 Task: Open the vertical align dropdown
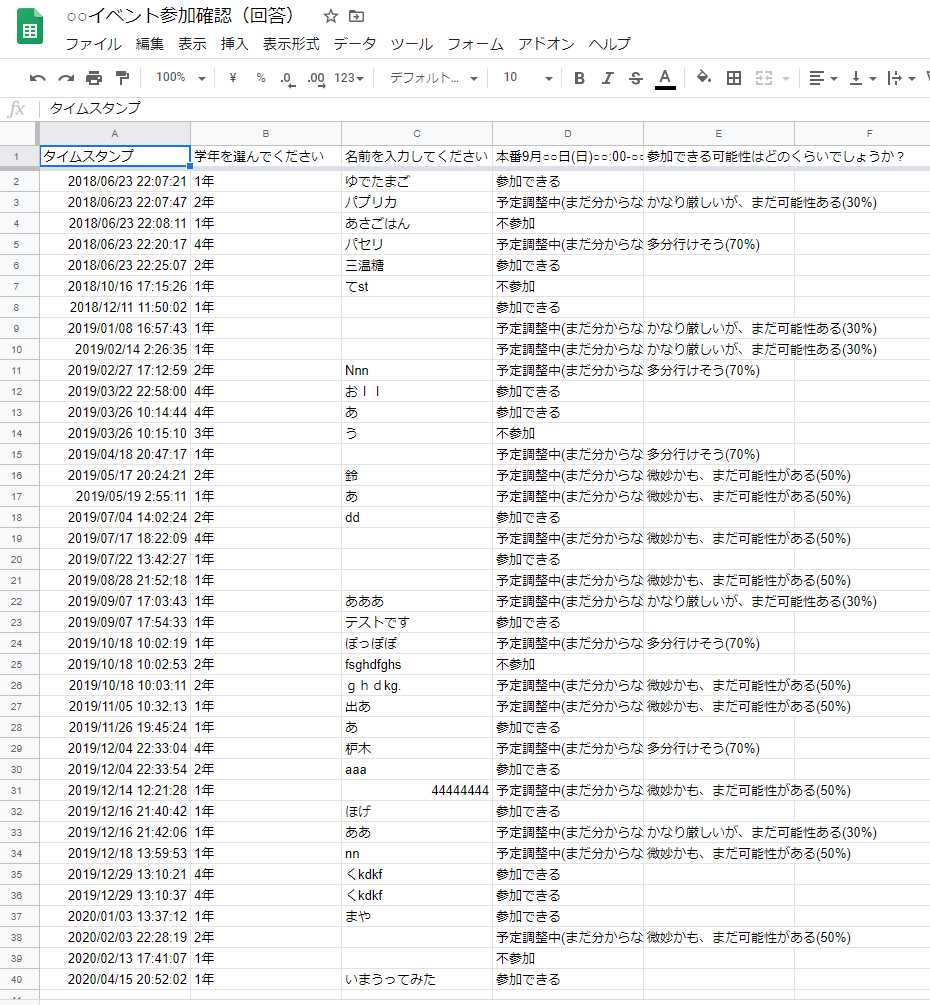pos(863,78)
